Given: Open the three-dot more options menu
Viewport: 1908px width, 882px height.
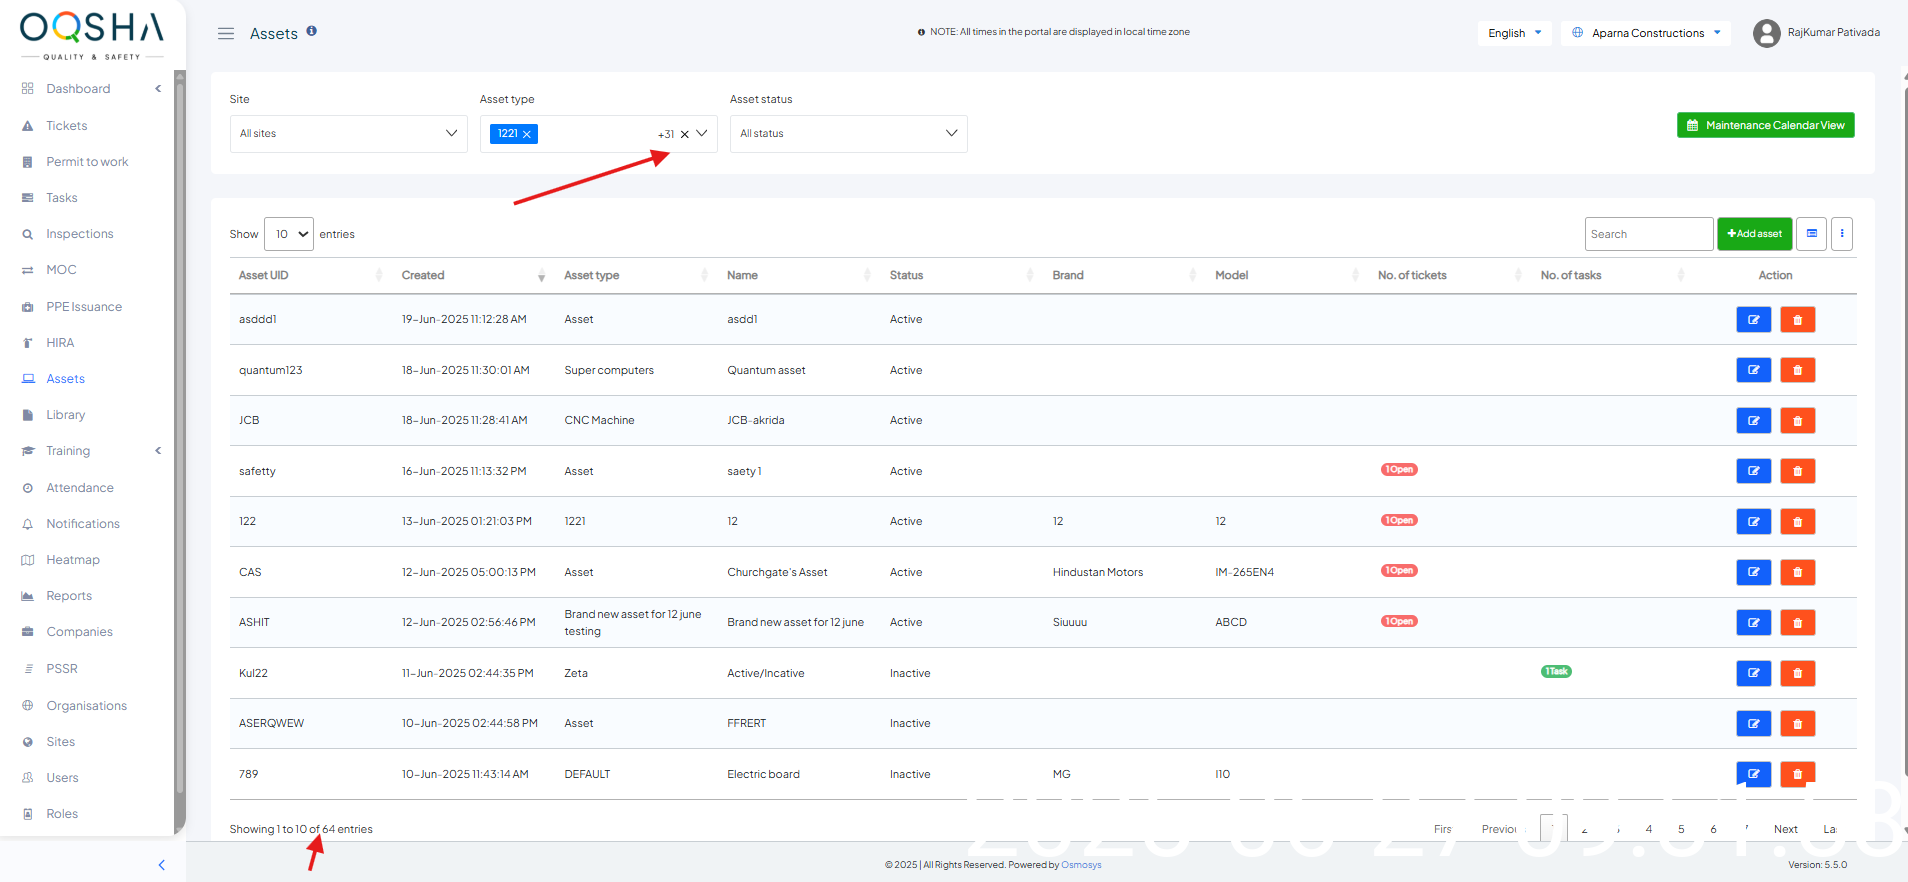Looking at the screenshot, I should pos(1842,234).
